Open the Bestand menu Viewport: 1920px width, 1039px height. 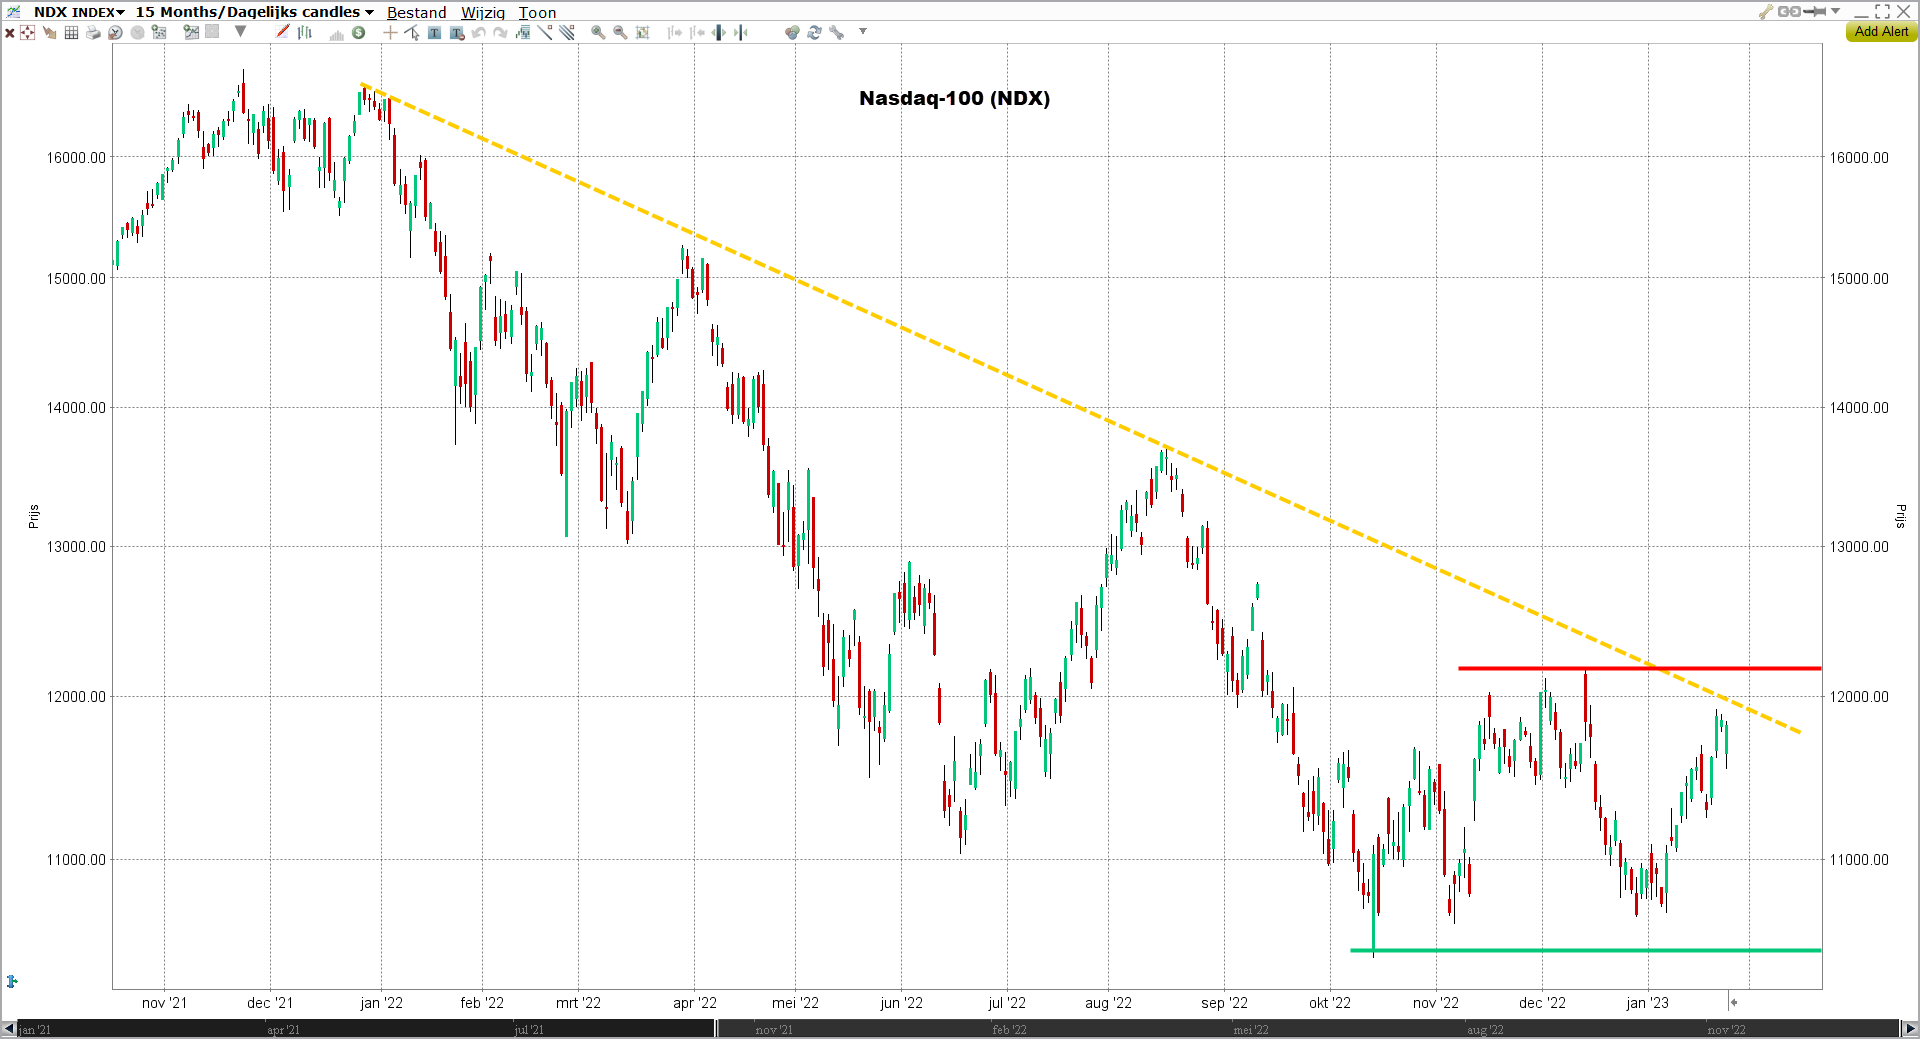tap(416, 13)
